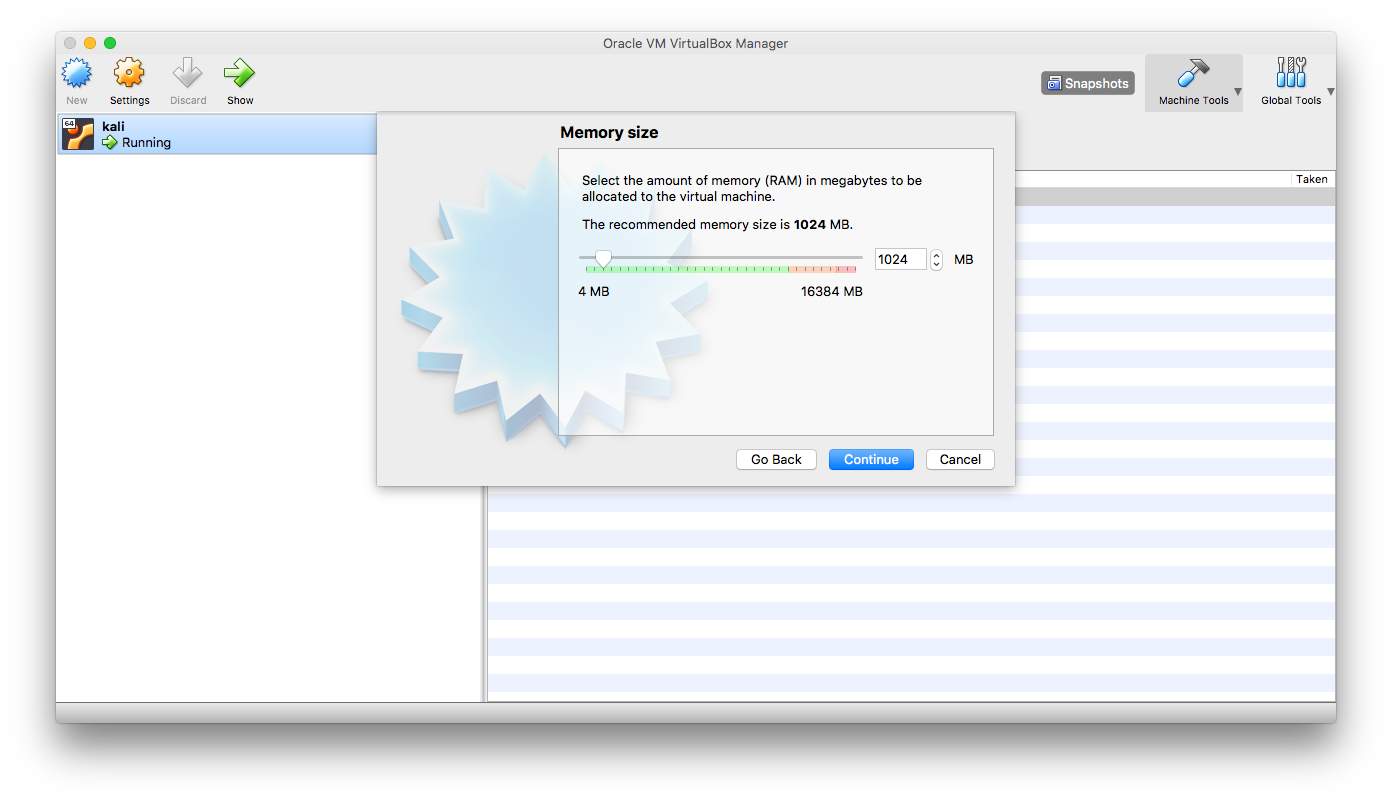Viewport: 1392px width, 803px height.
Task: Click the Go Back button
Action: (x=776, y=459)
